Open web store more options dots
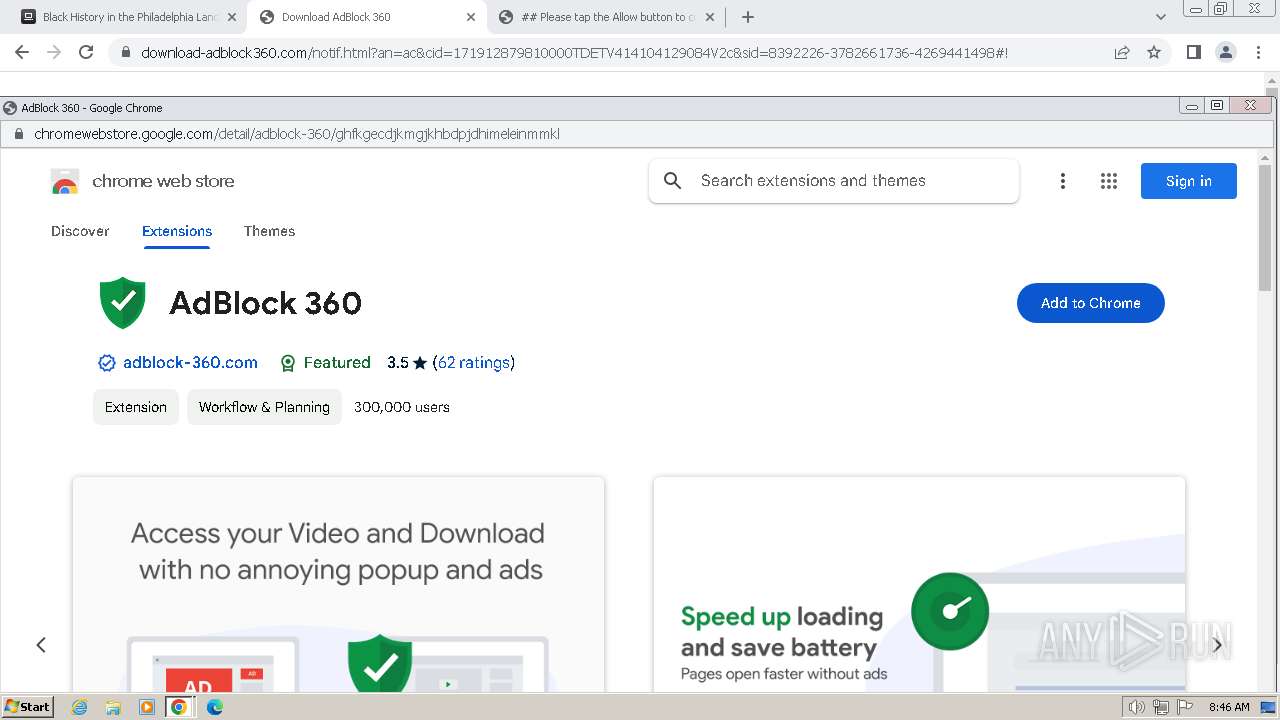 point(1063,181)
